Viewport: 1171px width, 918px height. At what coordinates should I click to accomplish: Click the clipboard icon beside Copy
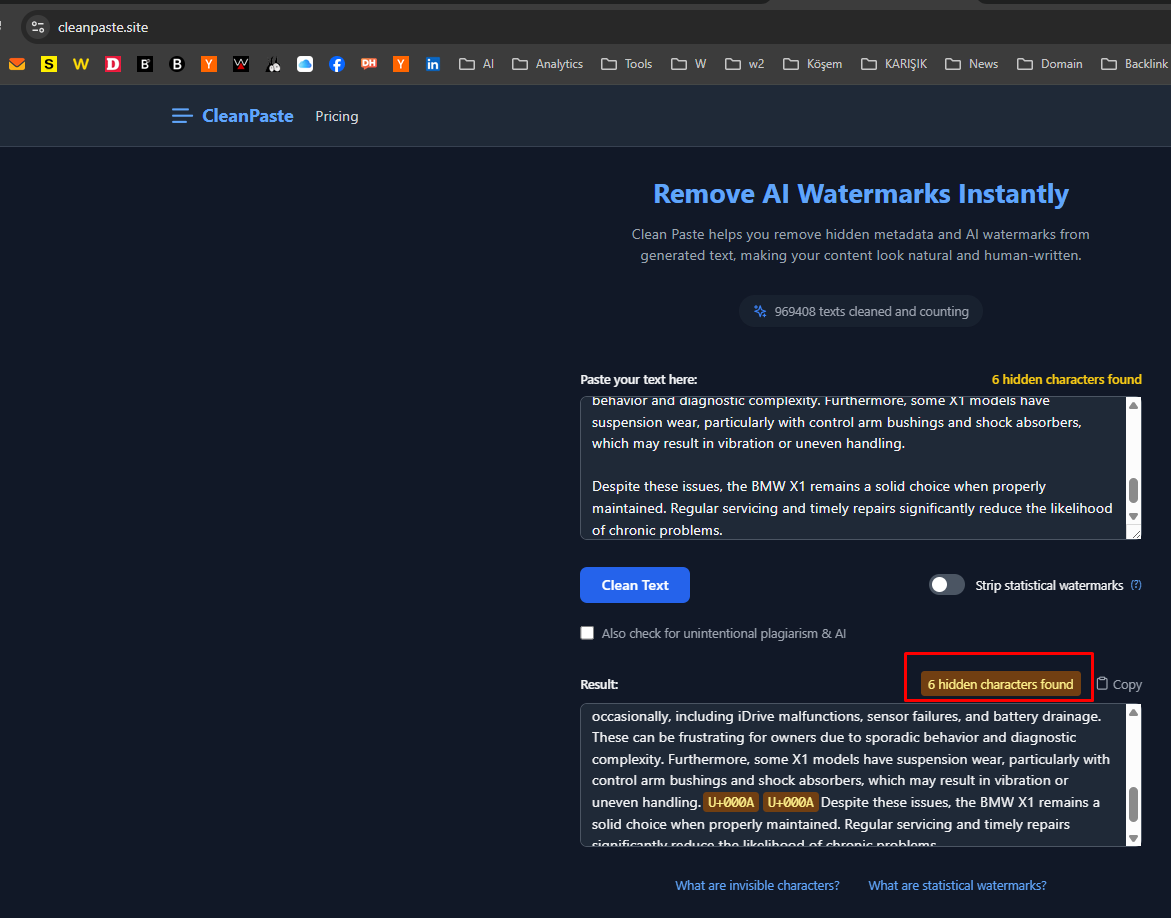point(1102,683)
